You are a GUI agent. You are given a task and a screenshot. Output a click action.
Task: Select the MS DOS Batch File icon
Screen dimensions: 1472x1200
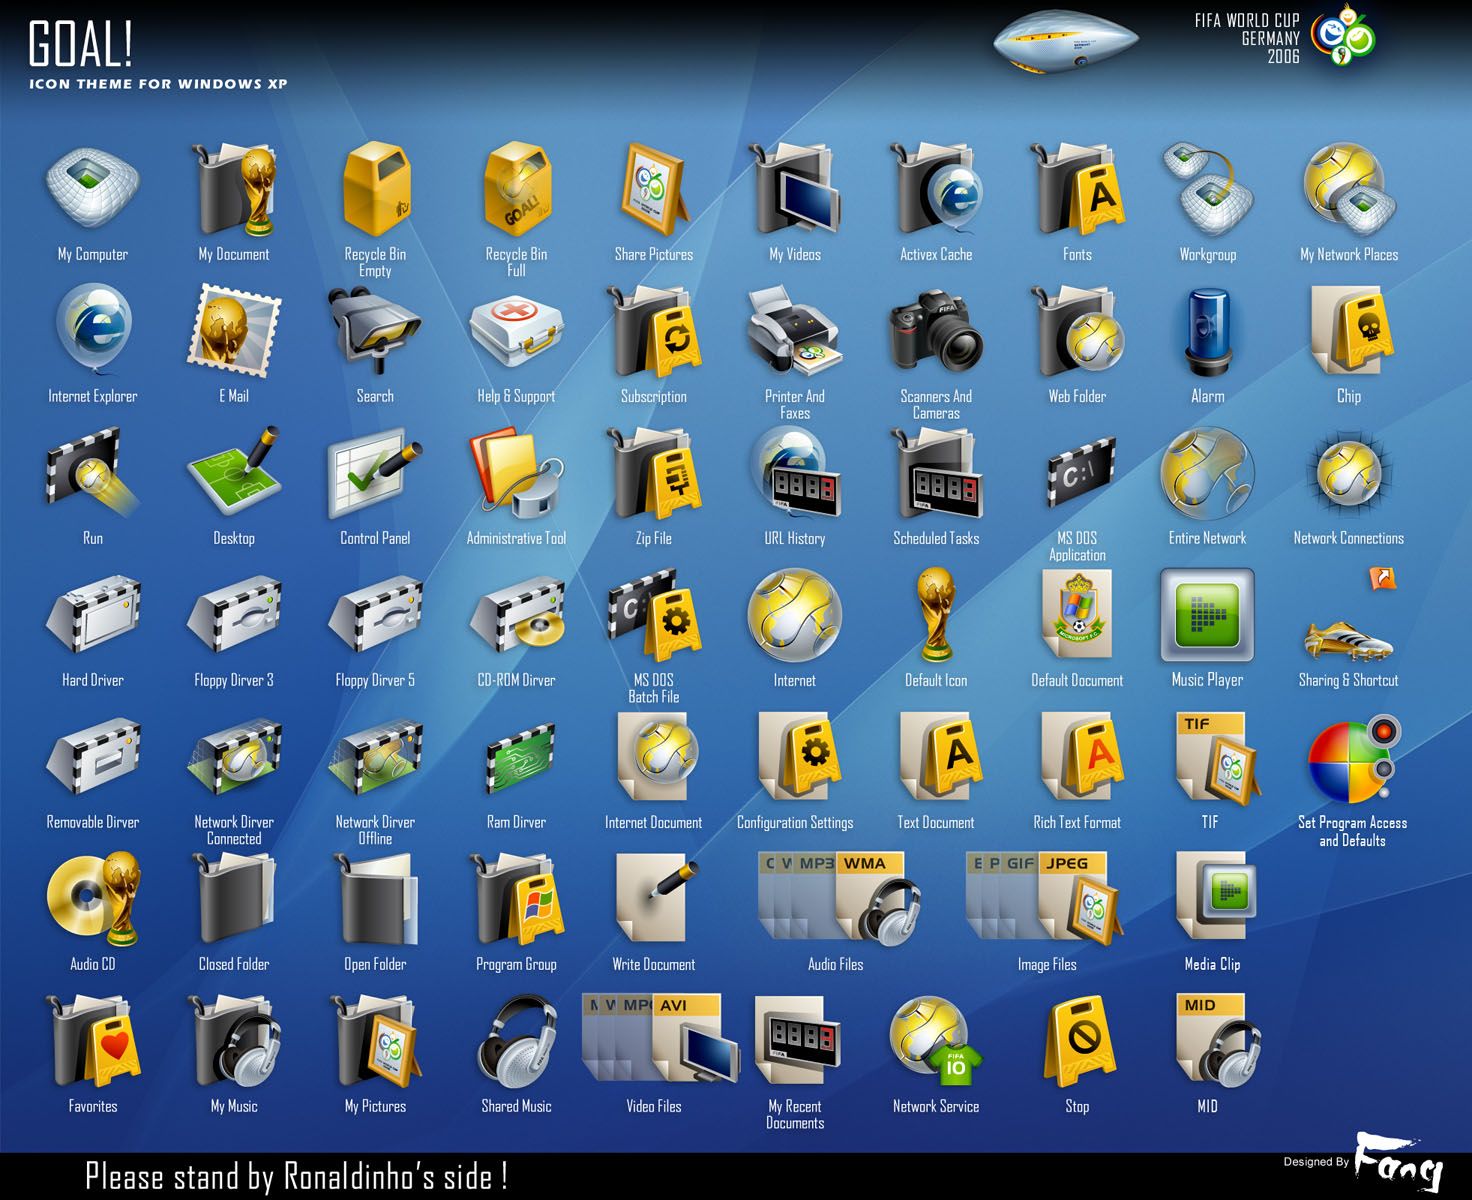(654, 614)
